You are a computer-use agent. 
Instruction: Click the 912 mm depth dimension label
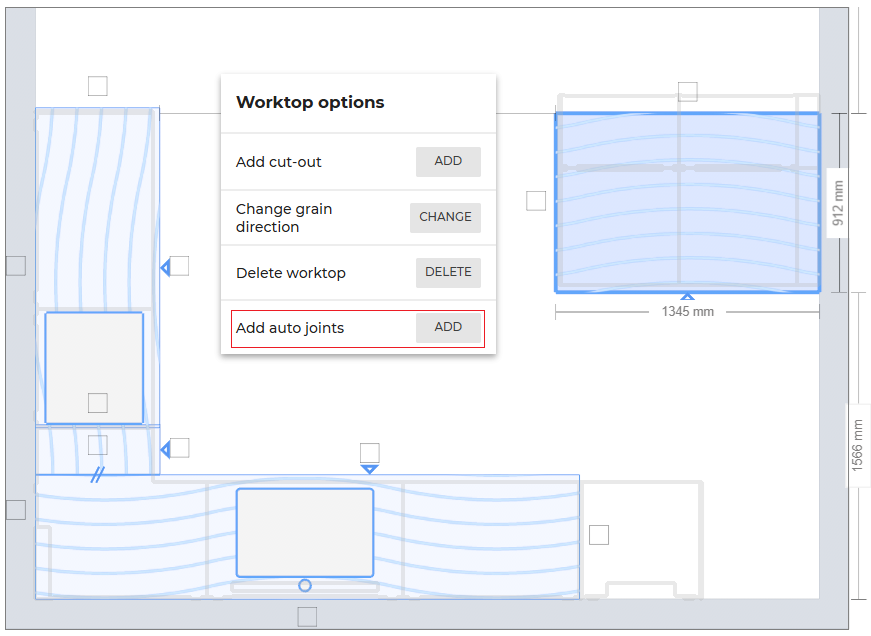click(838, 203)
